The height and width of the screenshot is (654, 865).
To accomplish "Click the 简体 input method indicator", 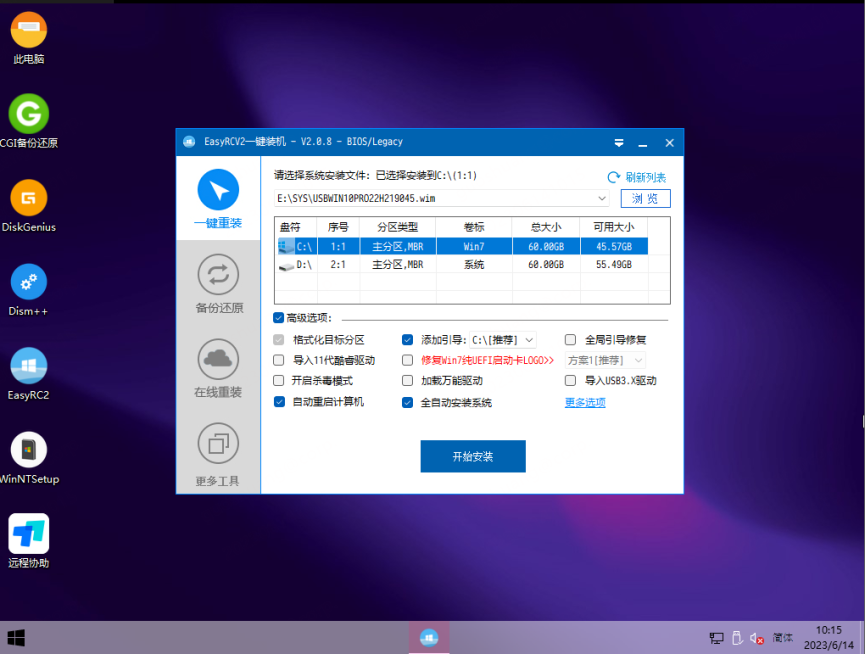I will tap(782, 638).
